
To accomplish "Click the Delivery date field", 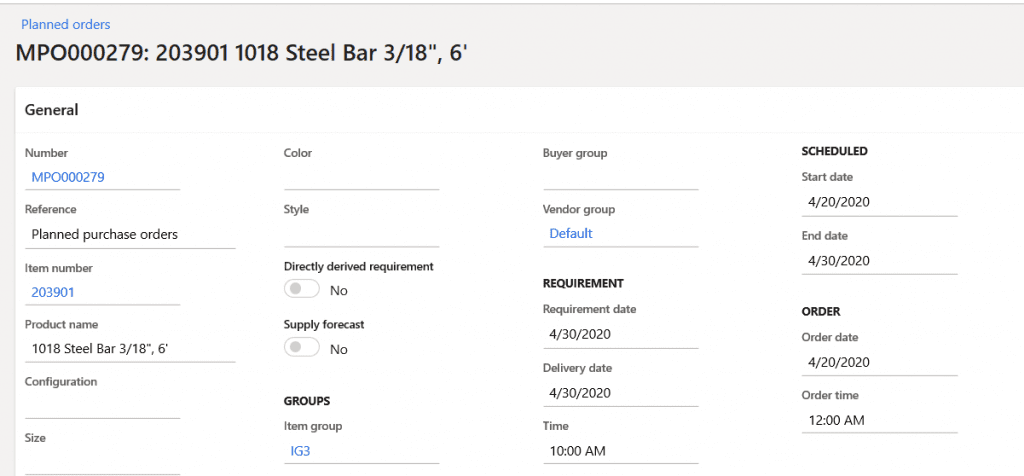I will coord(620,393).
